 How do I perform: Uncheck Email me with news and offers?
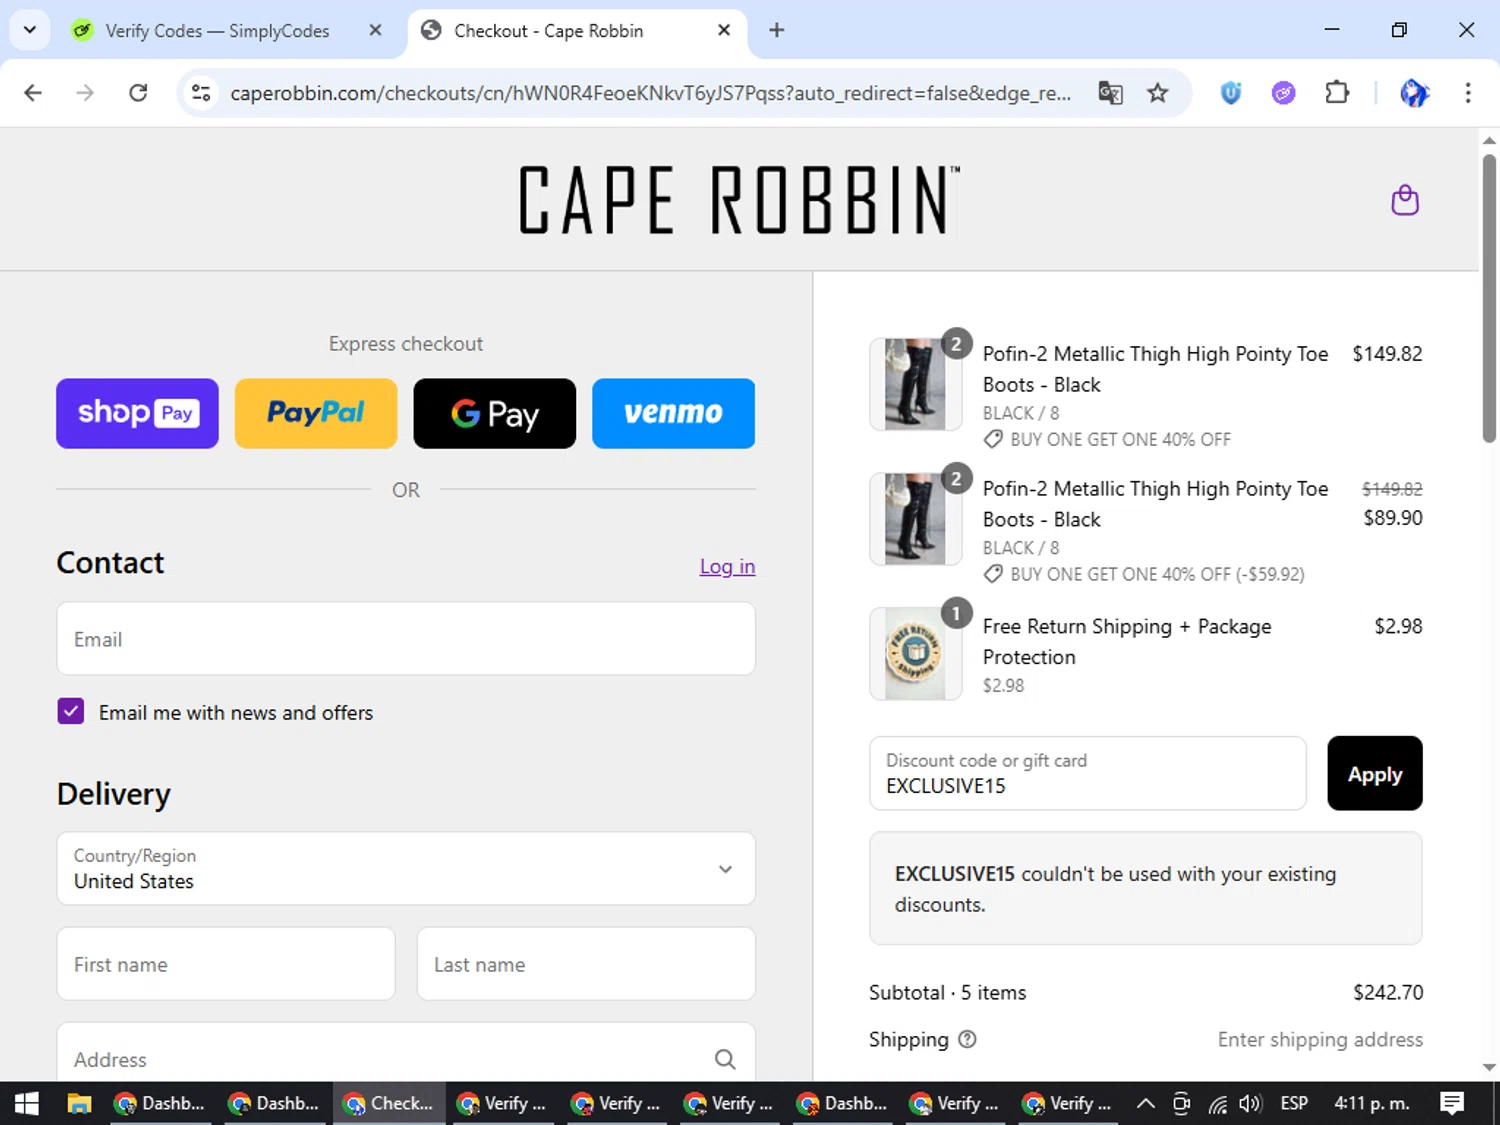pyautogui.click(x=70, y=711)
